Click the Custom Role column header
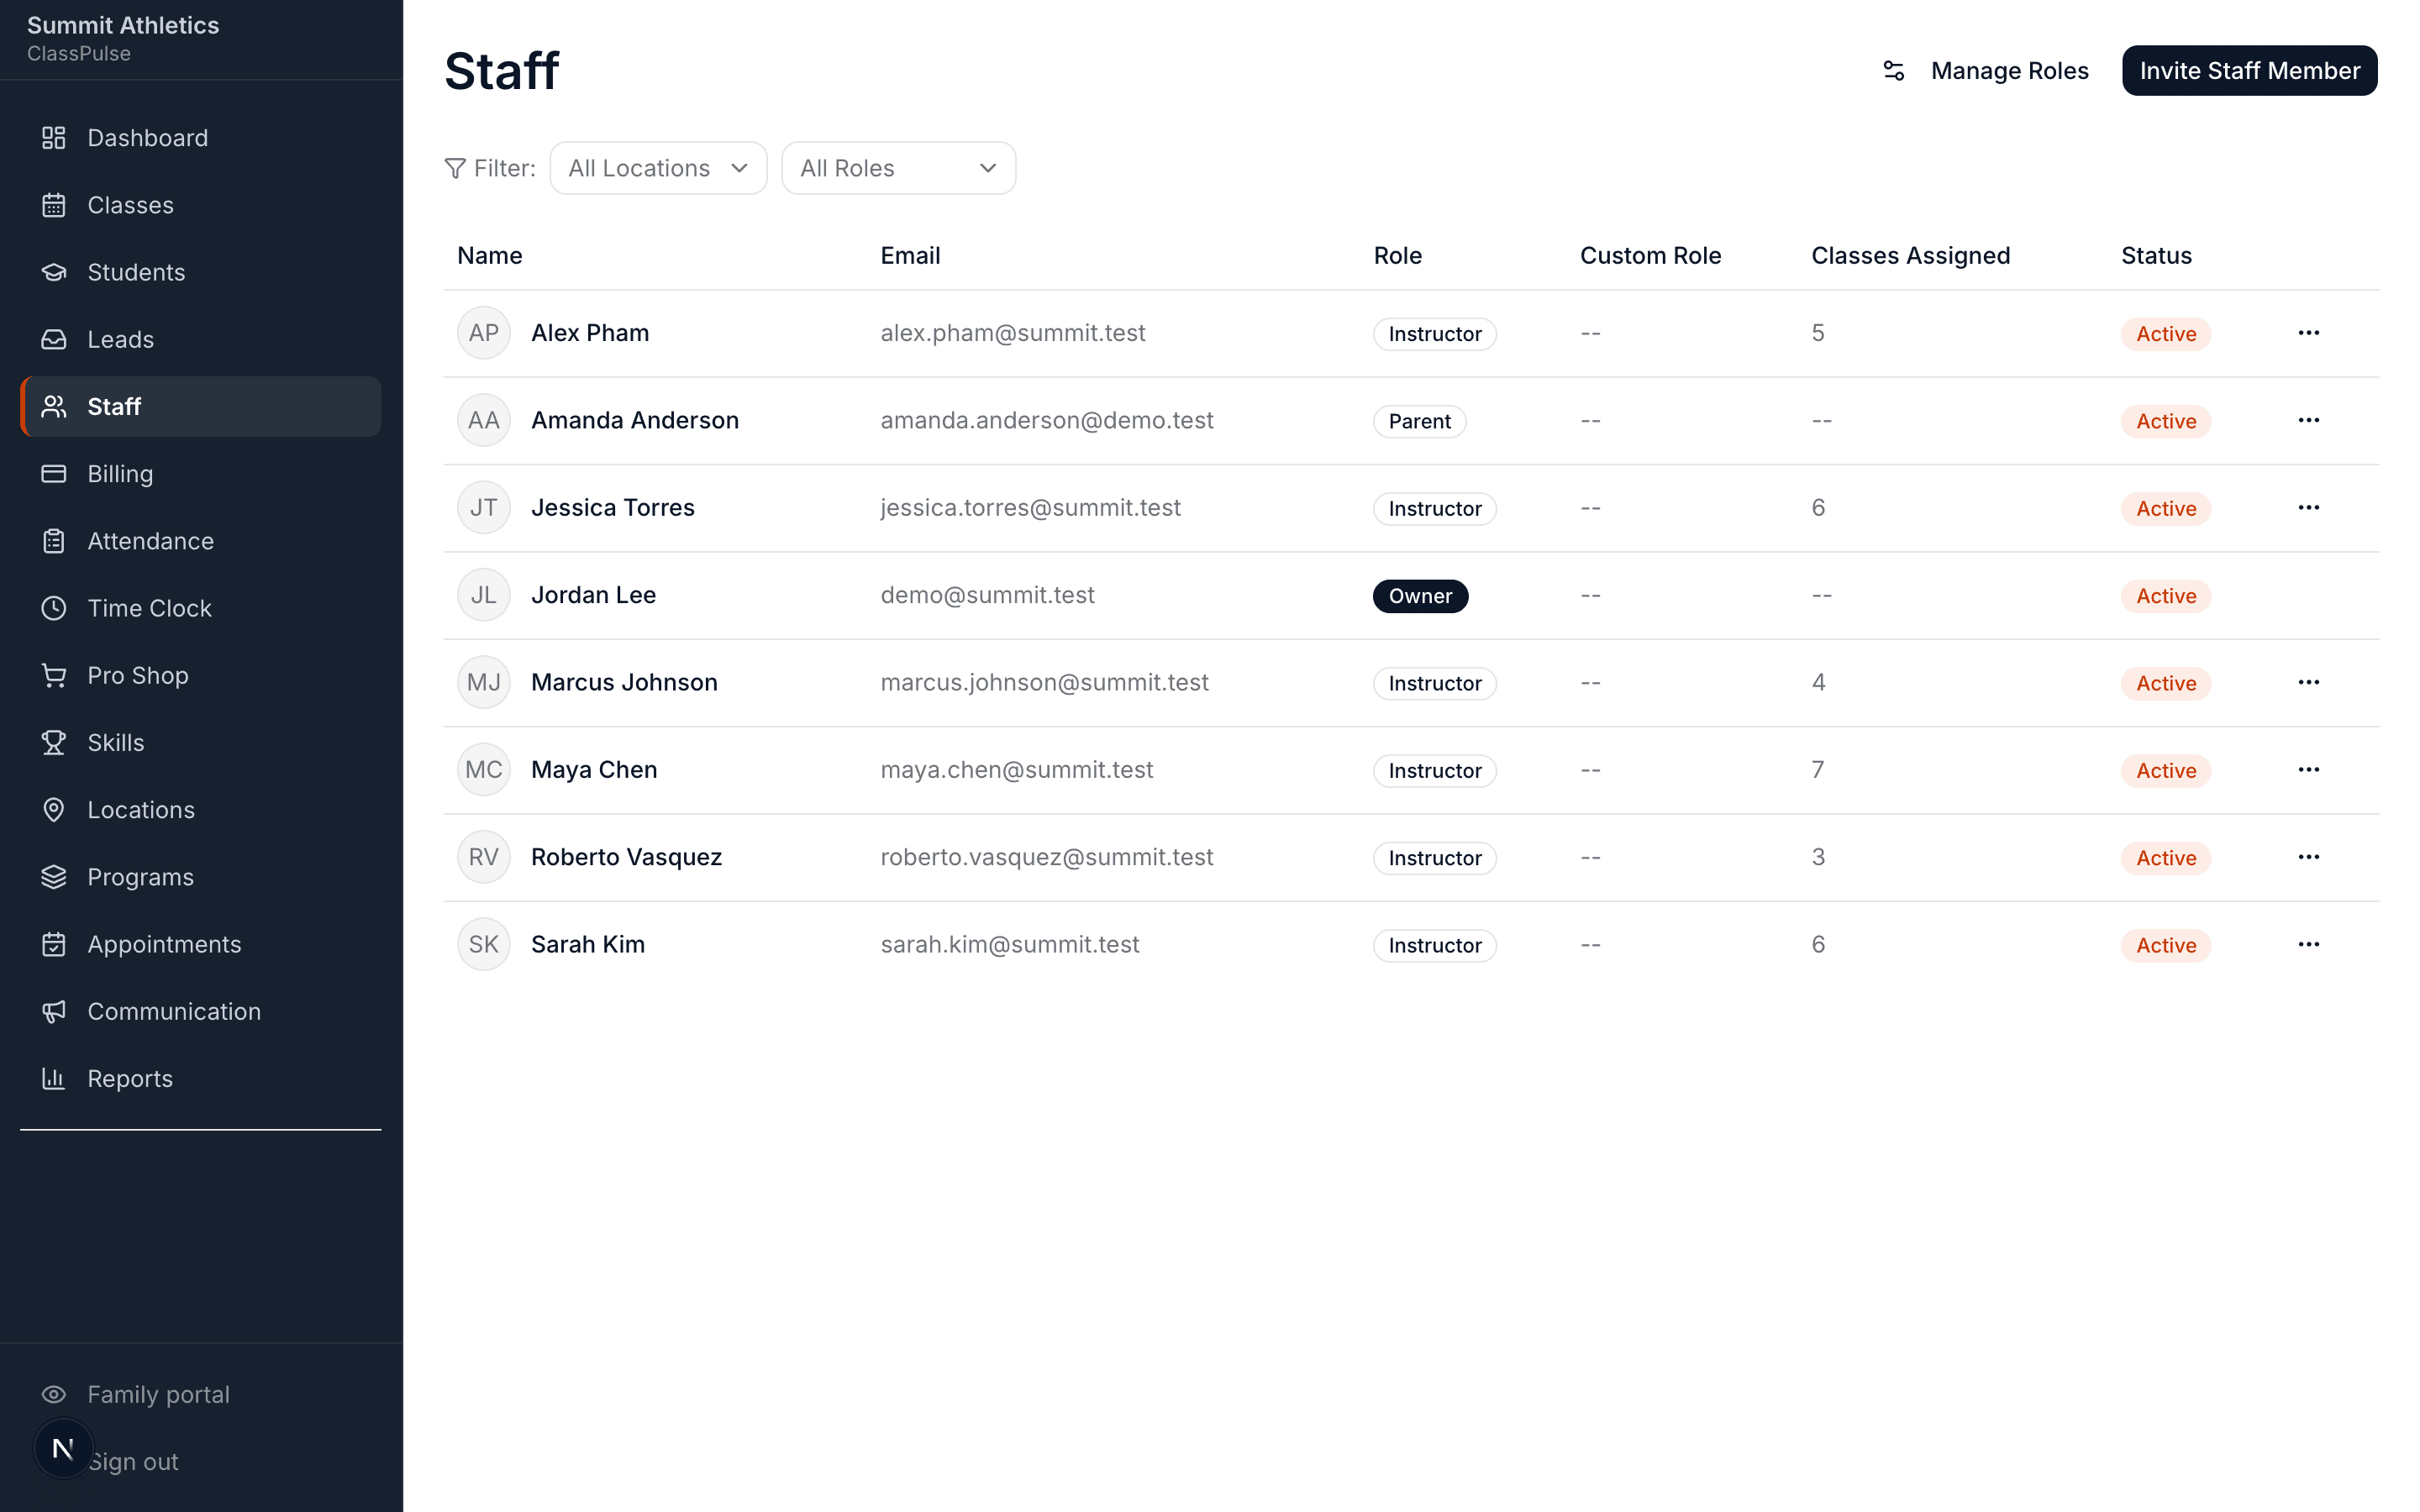Viewport: 2420px width, 1512px height. pyautogui.click(x=1650, y=255)
